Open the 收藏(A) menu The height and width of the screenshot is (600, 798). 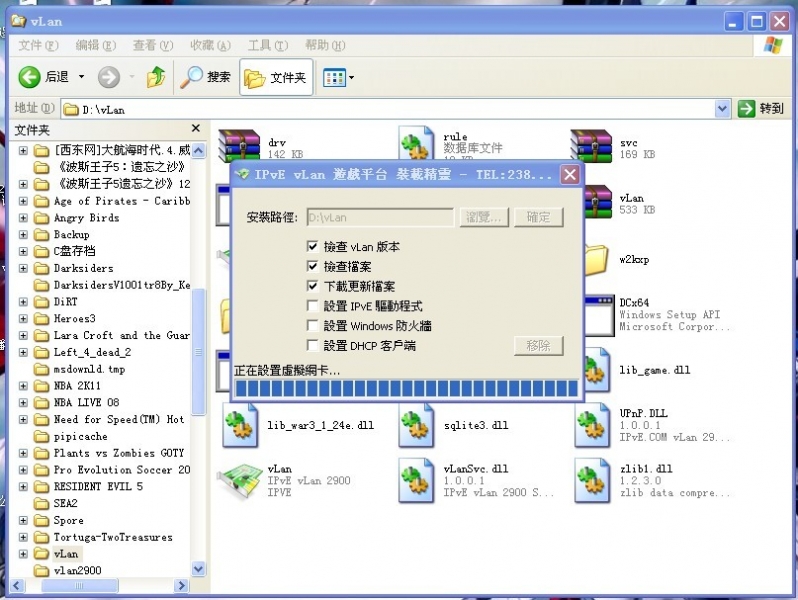(210, 45)
